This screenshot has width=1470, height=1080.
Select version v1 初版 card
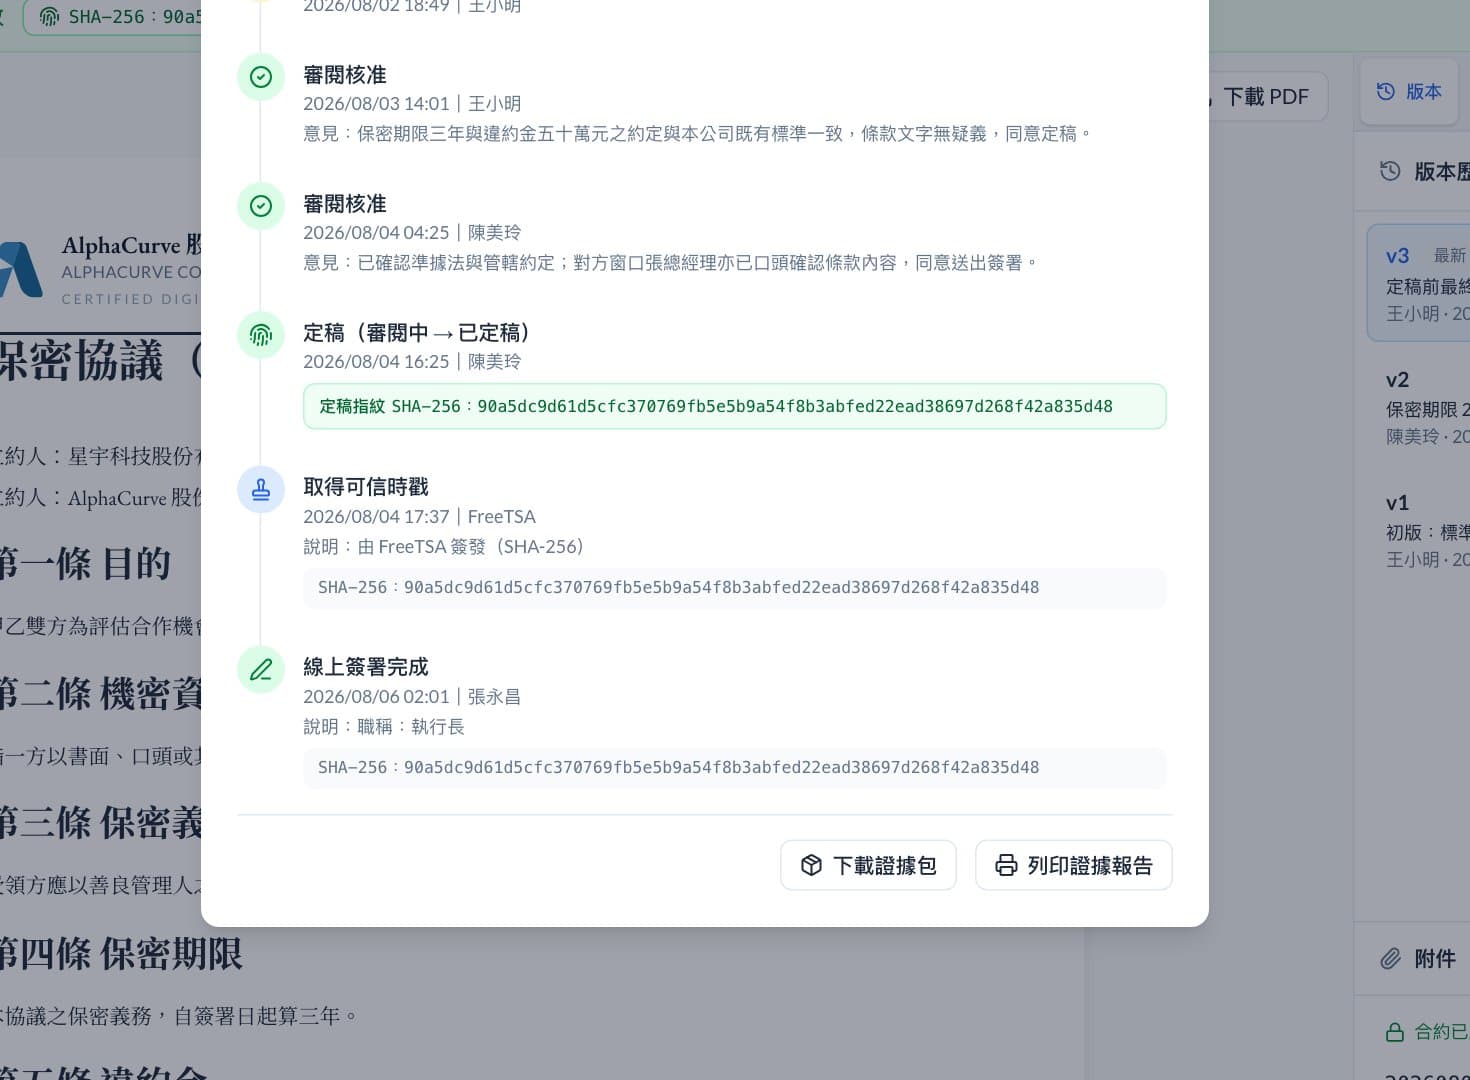pos(1420,530)
